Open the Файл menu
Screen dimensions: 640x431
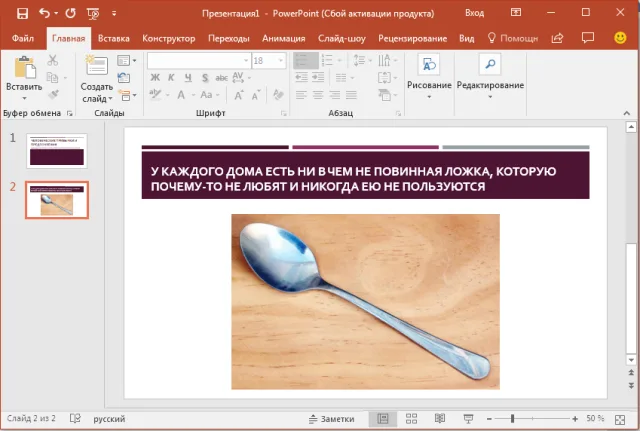point(23,38)
